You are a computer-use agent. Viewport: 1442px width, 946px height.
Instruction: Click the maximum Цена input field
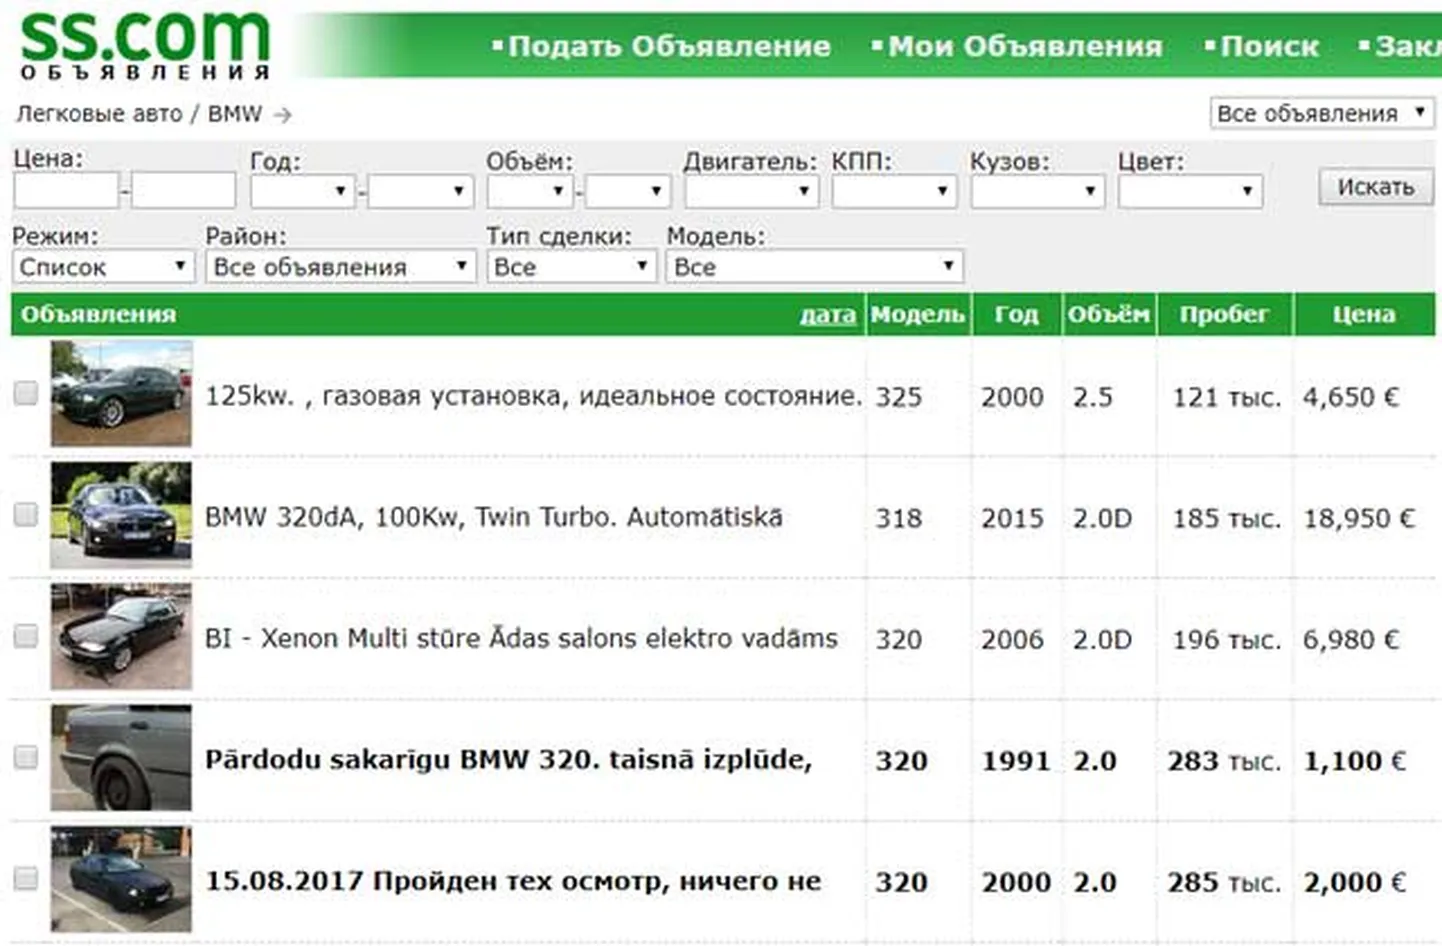183,190
